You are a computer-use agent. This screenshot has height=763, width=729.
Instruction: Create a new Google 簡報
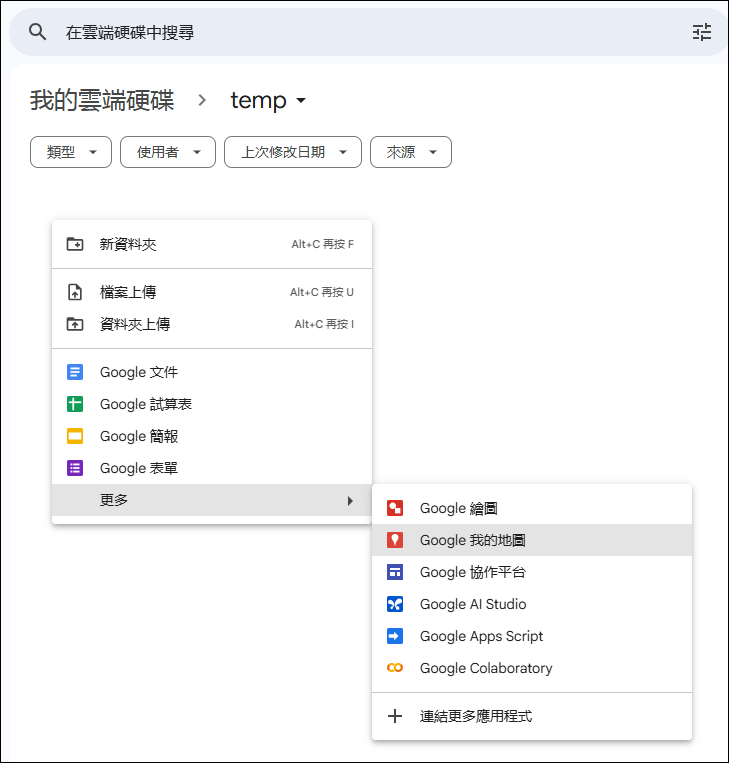coord(212,436)
